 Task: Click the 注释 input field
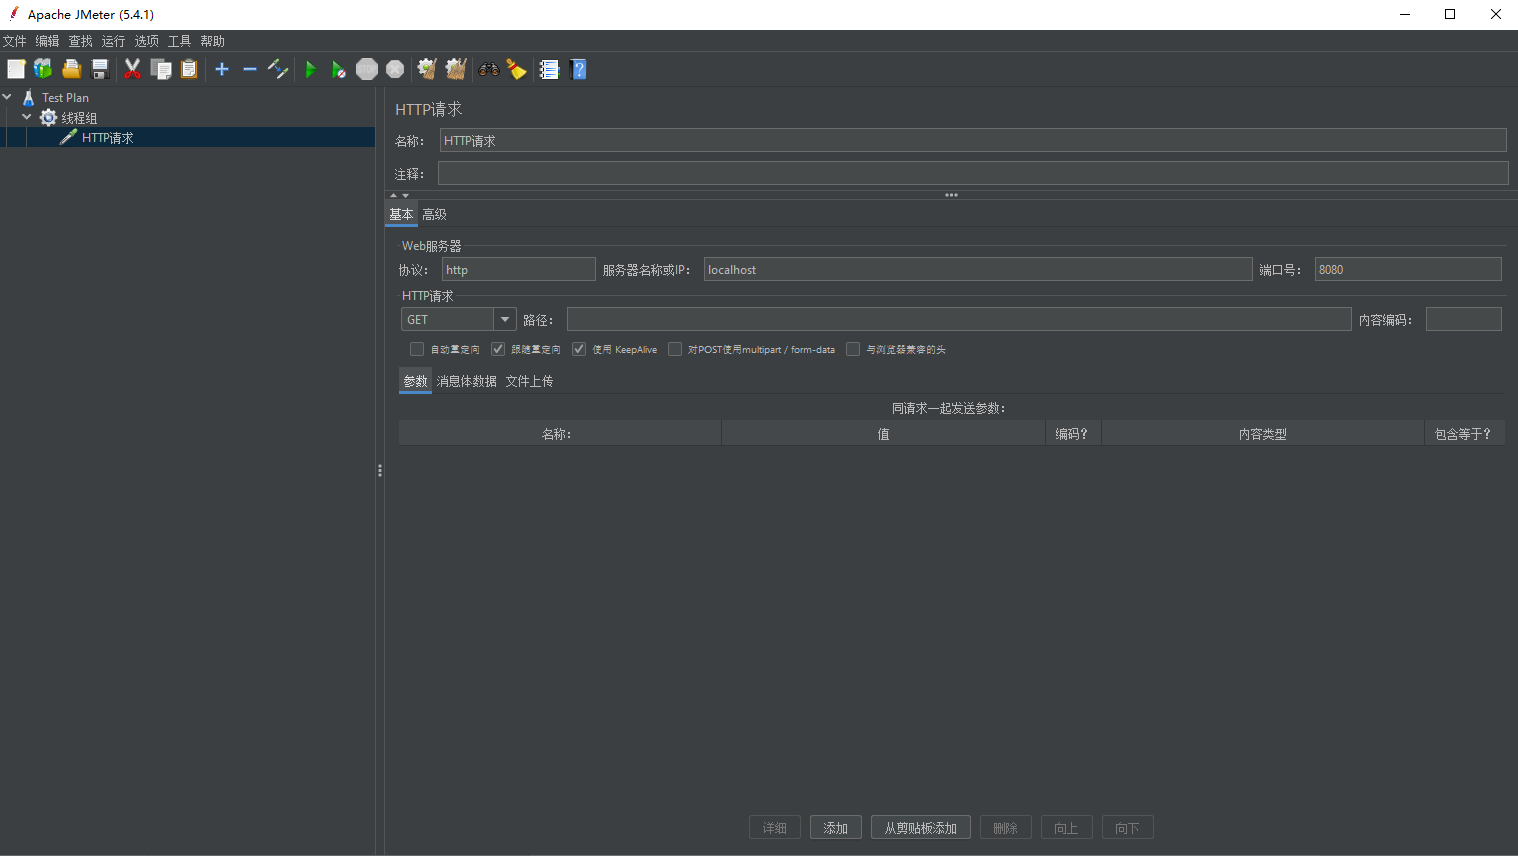click(x=973, y=173)
